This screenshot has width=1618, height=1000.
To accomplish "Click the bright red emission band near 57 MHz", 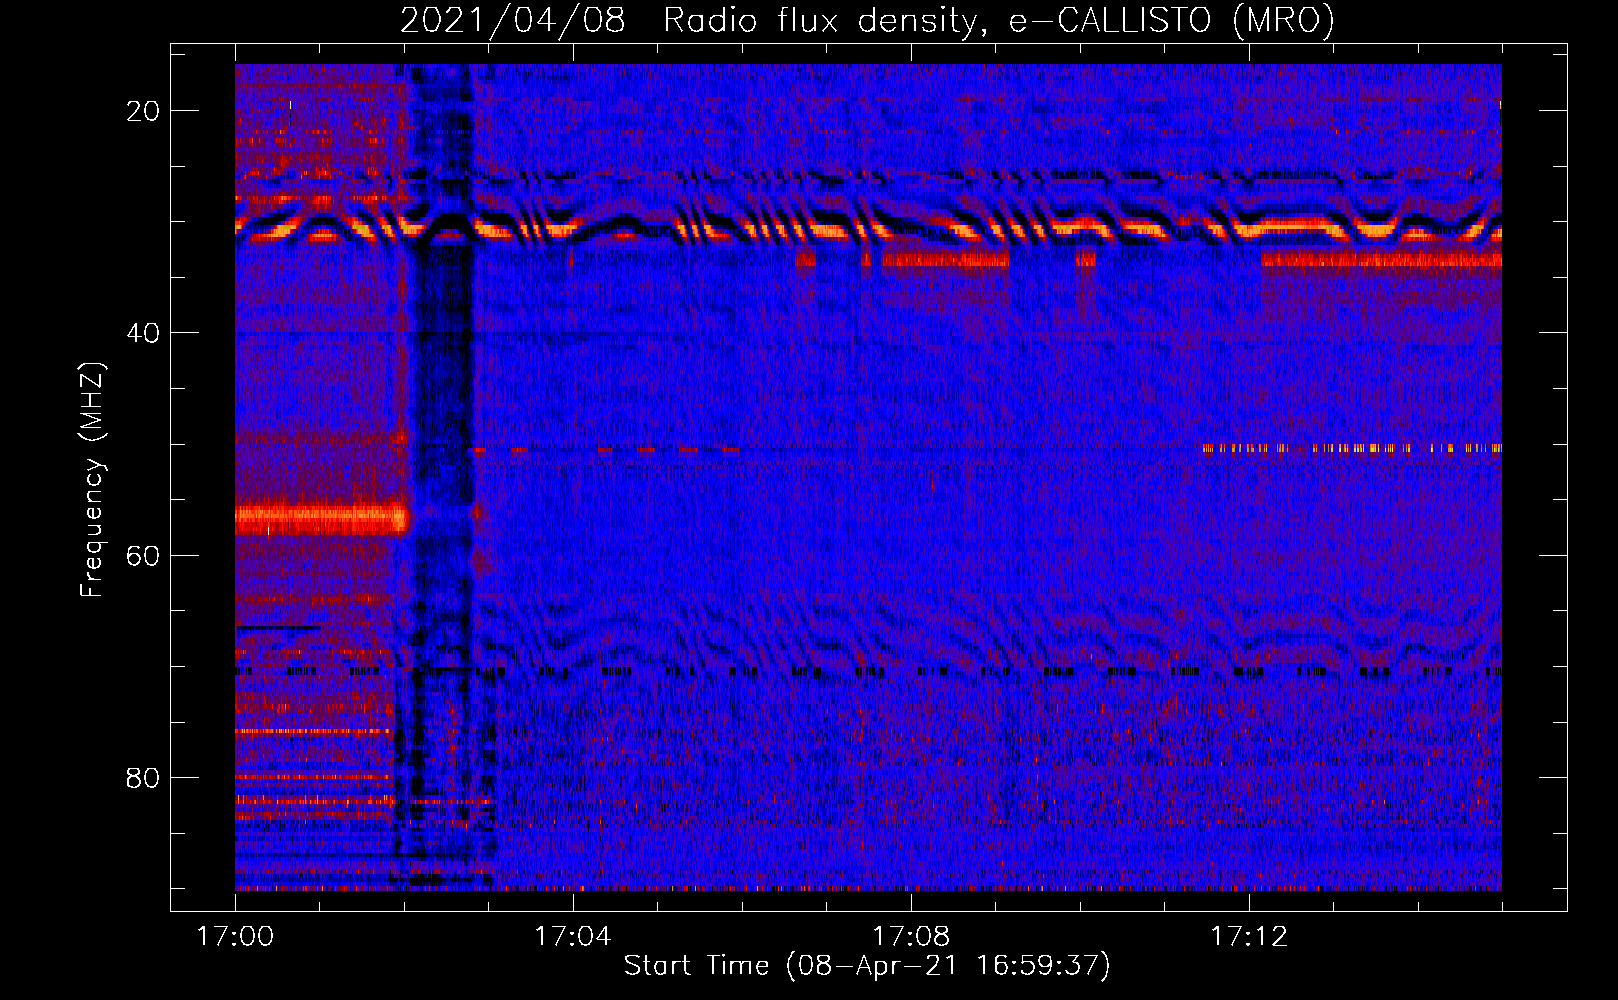I will [x=322, y=519].
